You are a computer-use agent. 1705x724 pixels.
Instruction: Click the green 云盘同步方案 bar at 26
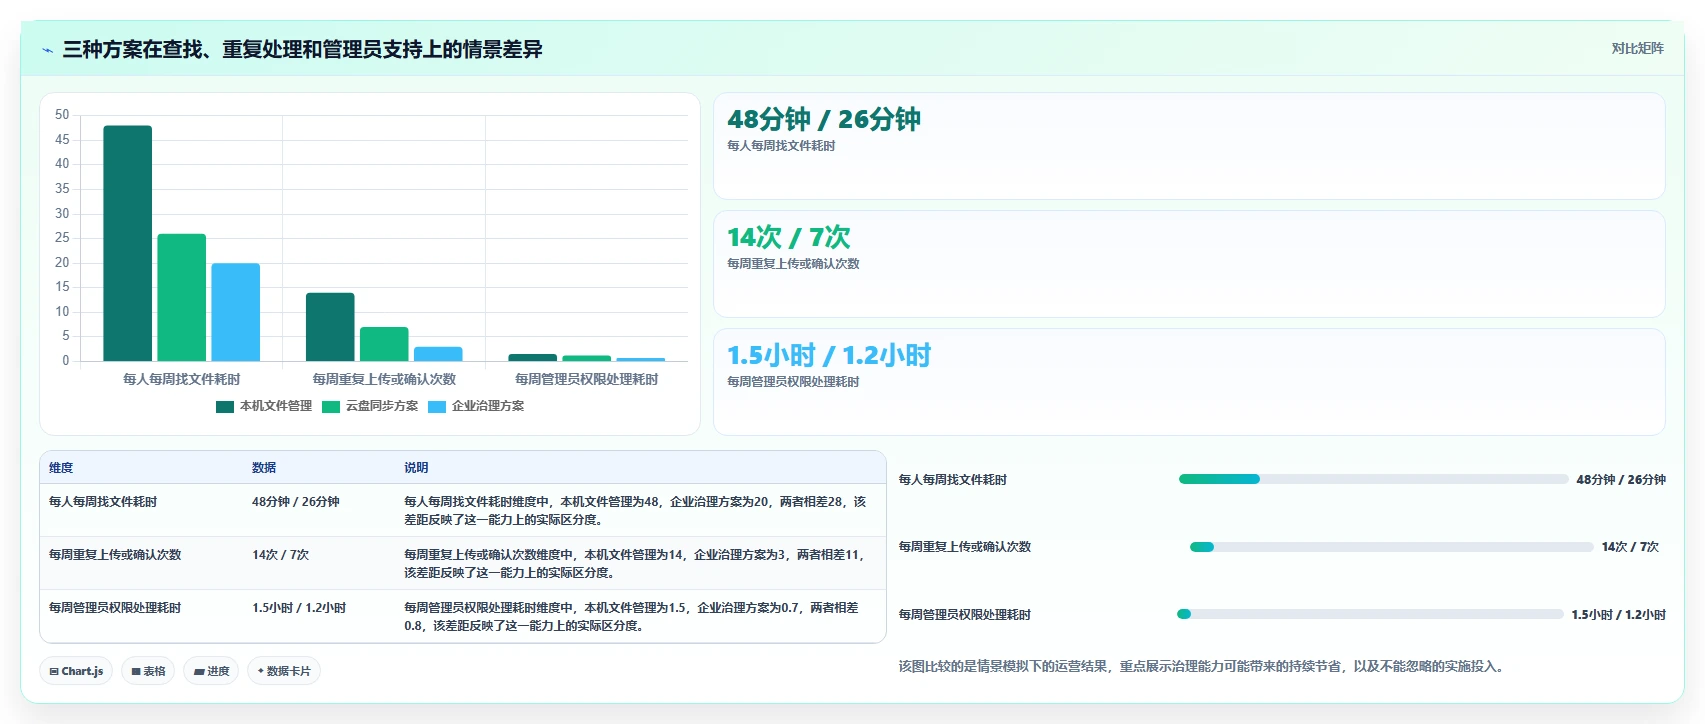pyautogui.click(x=182, y=297)
